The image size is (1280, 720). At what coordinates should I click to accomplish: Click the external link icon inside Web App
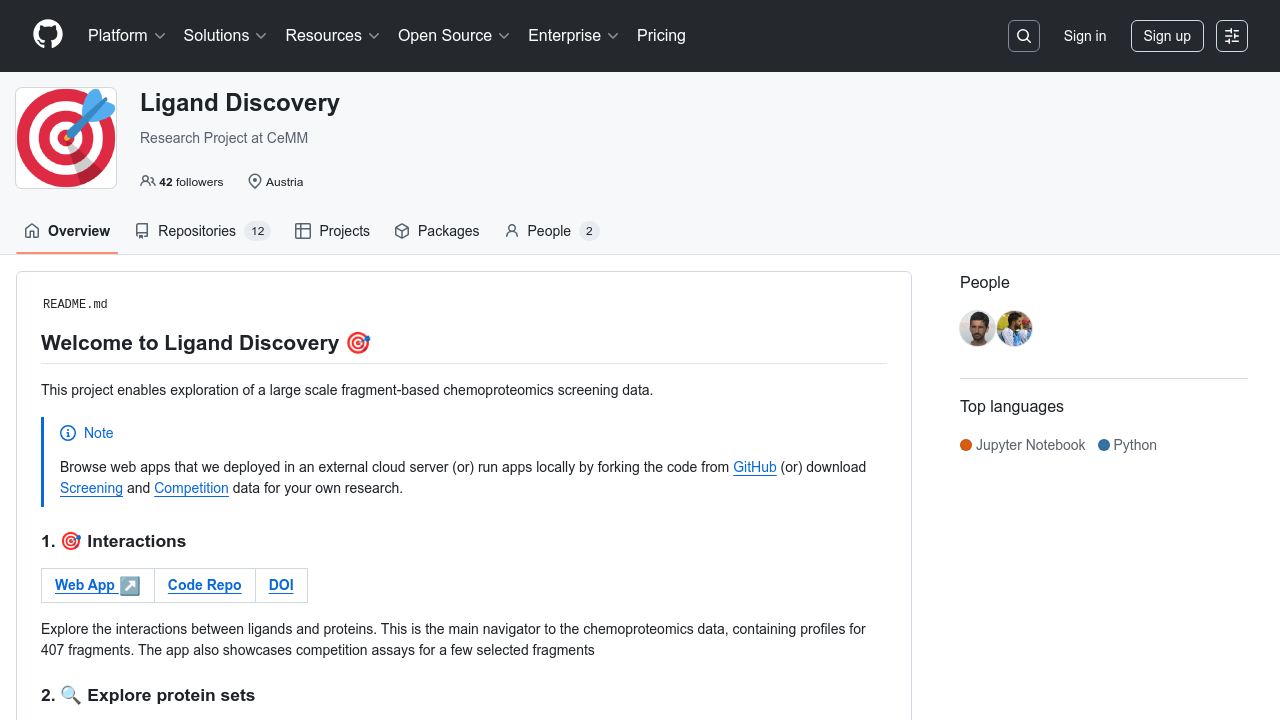point(129,585)
